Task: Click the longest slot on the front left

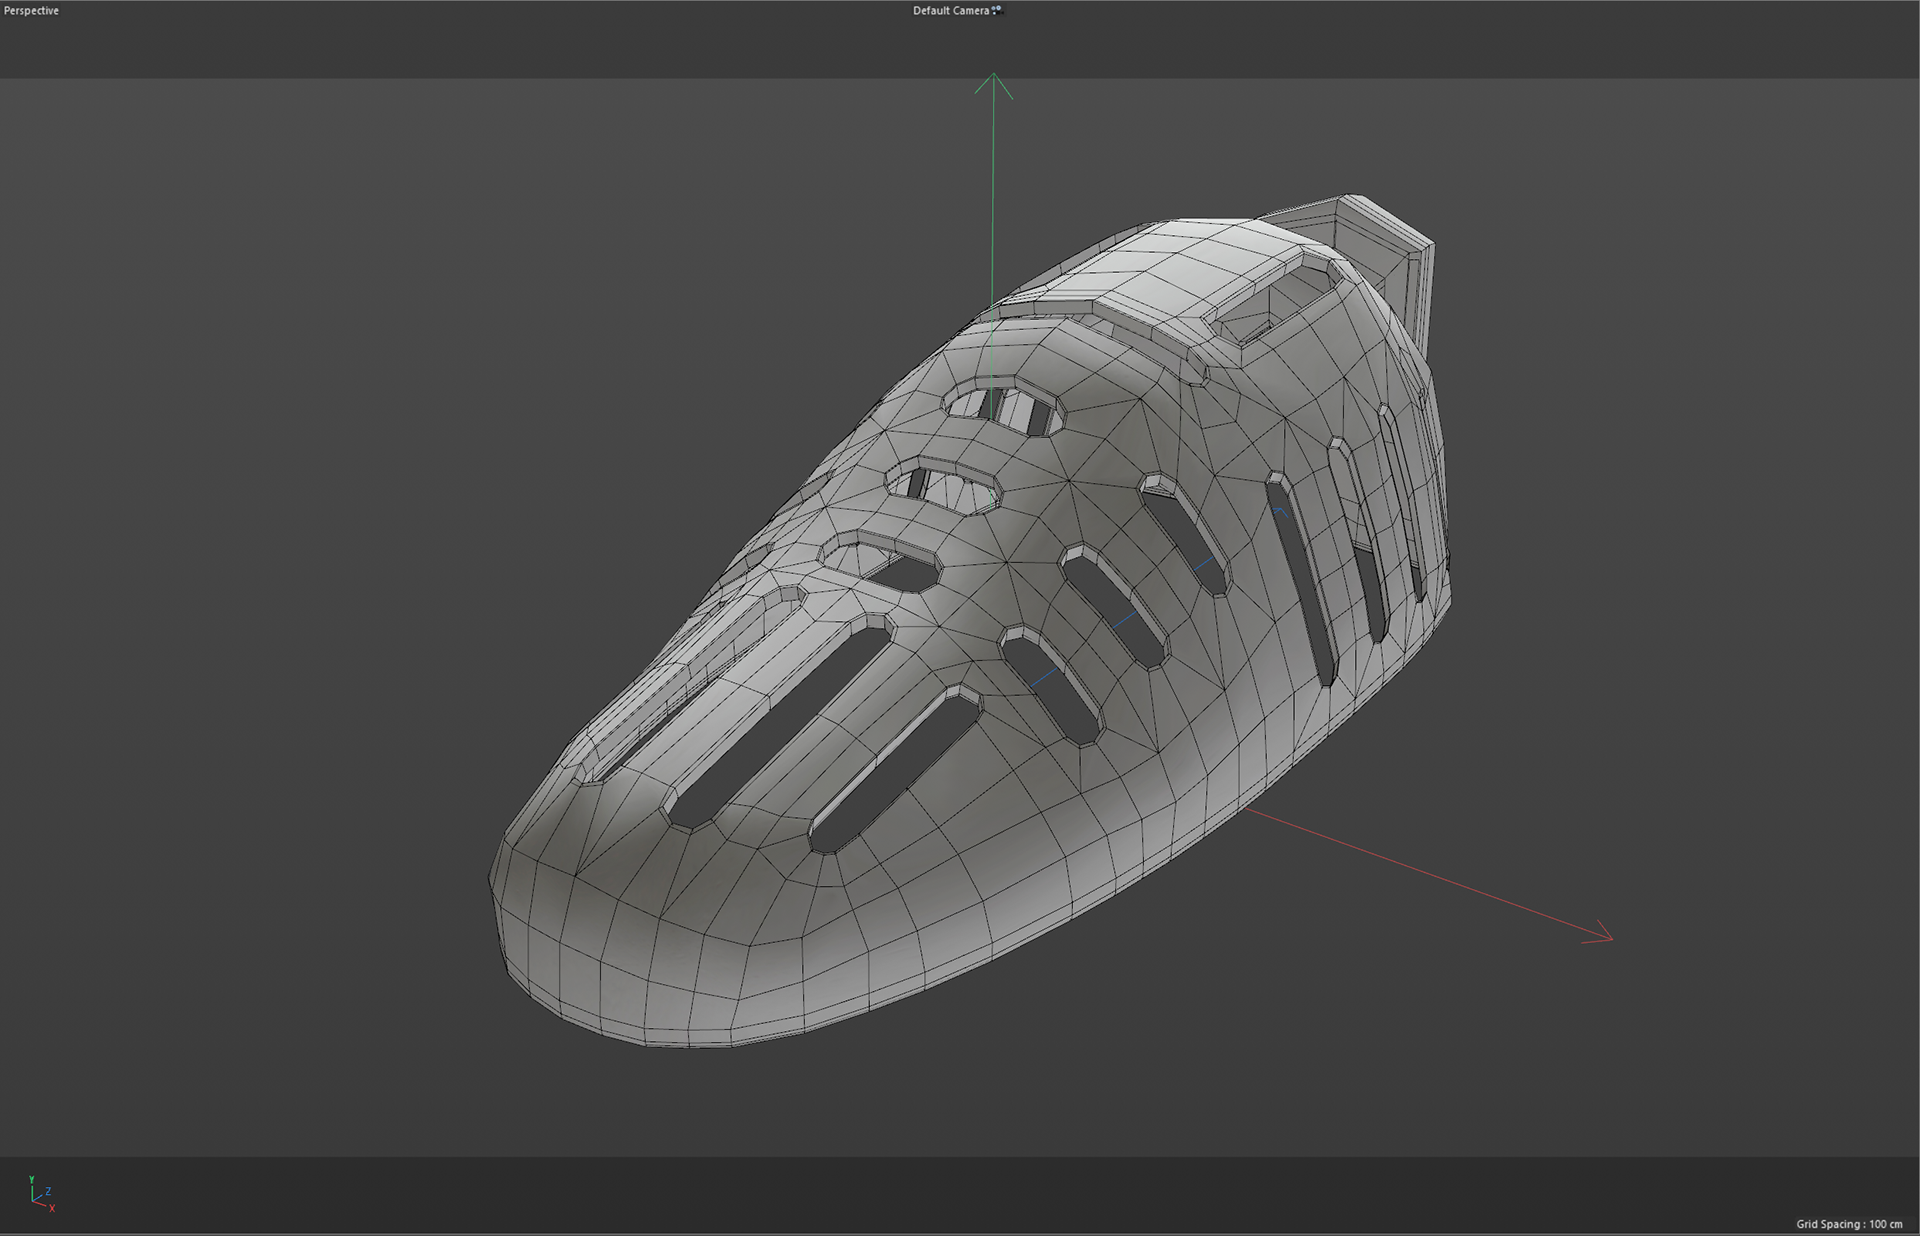Action: pyautogui.click(x=780, y=720)
